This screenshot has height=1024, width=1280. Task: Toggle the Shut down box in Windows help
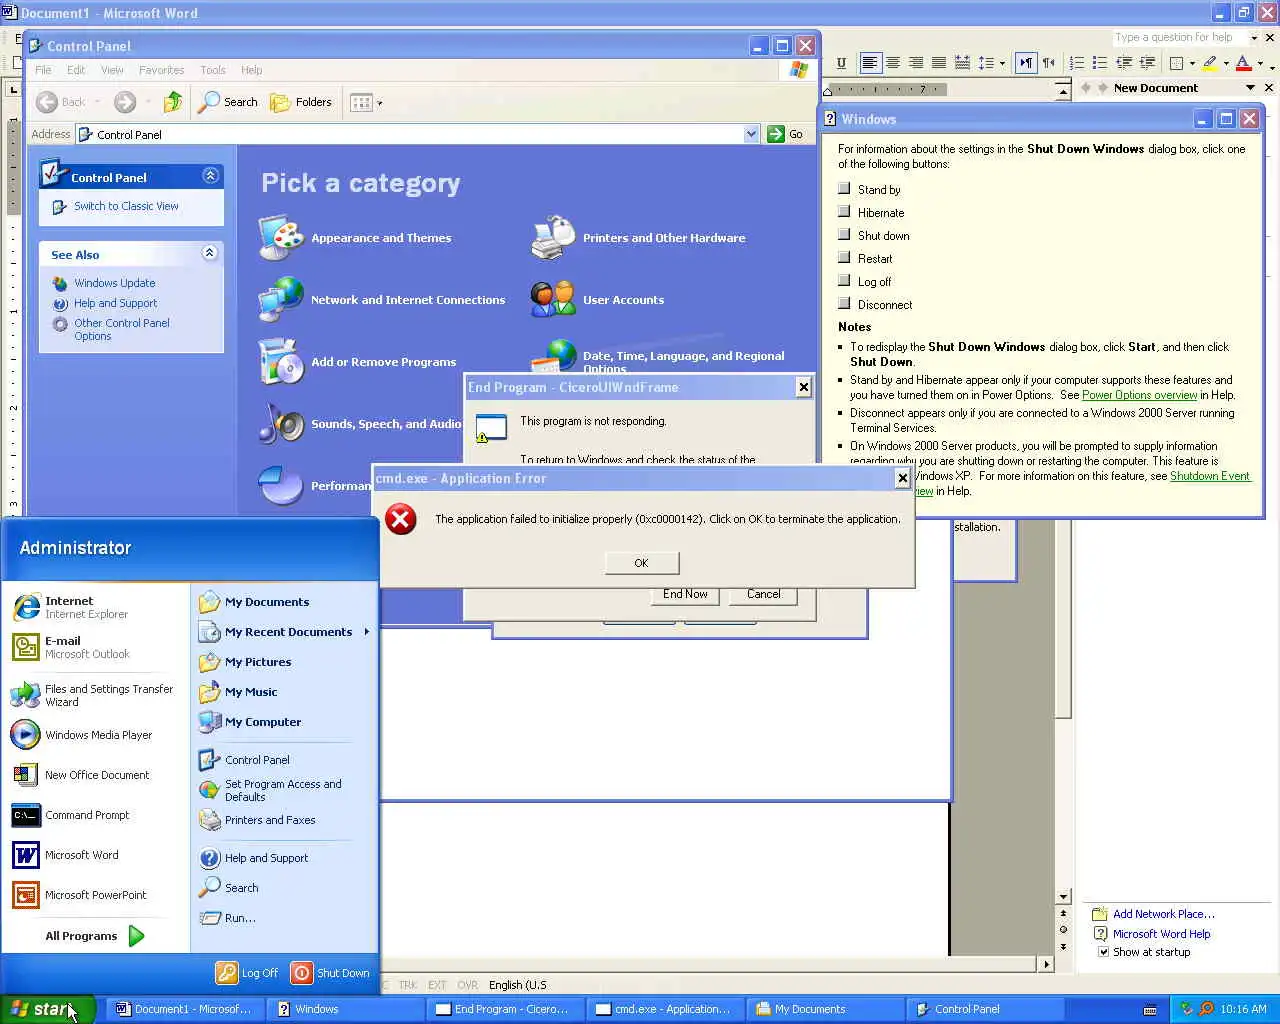pyautogui.click(x=844, y=234)
